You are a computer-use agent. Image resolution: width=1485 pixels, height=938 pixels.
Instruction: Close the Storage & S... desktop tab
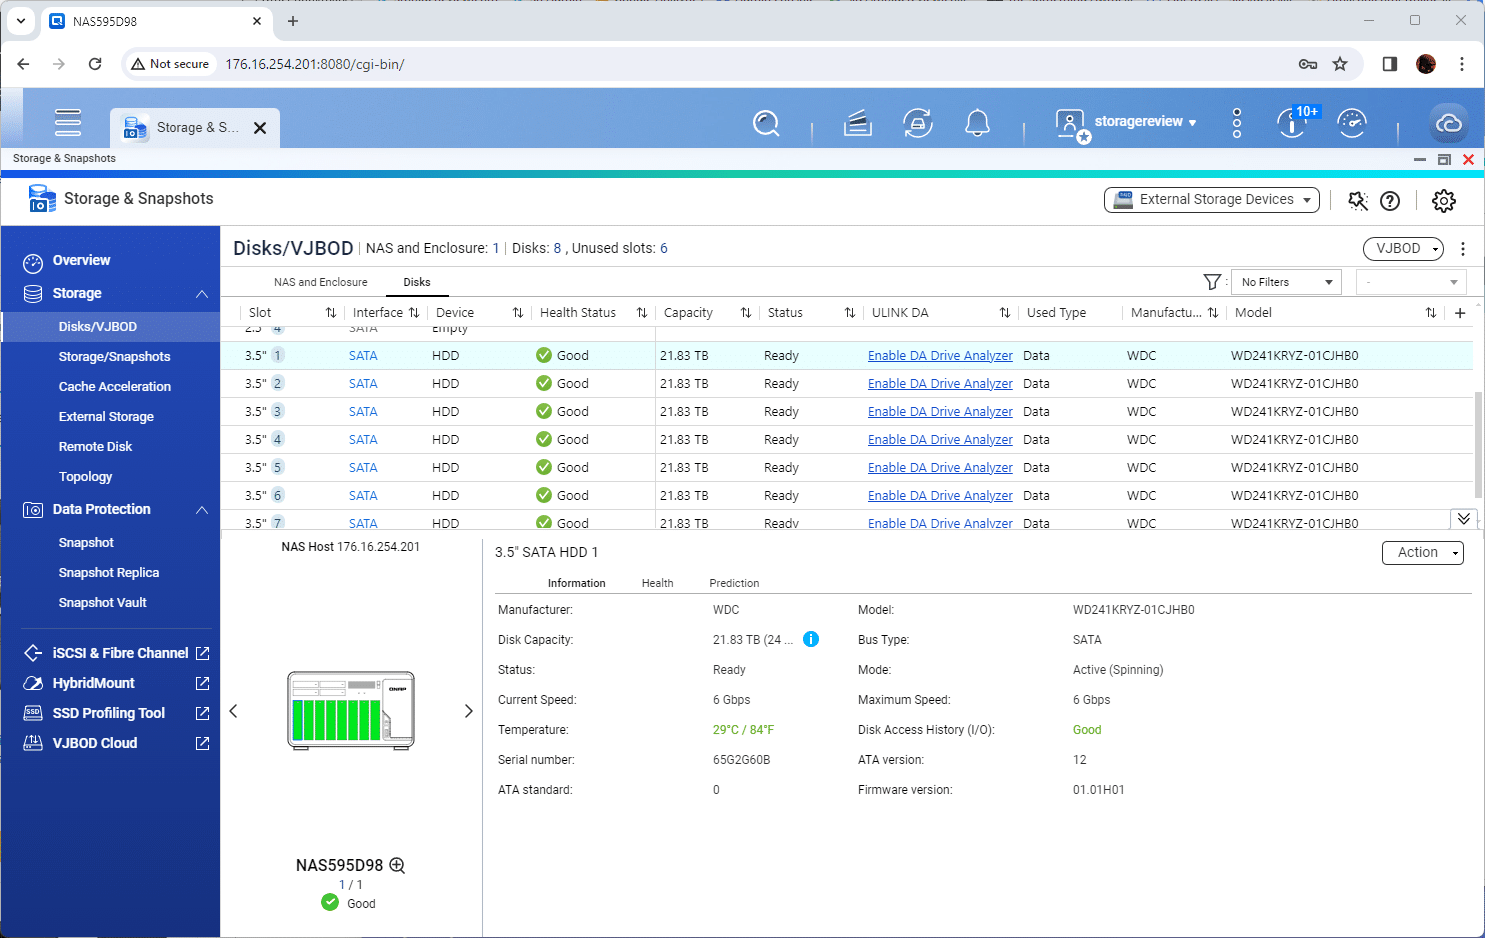260,128
